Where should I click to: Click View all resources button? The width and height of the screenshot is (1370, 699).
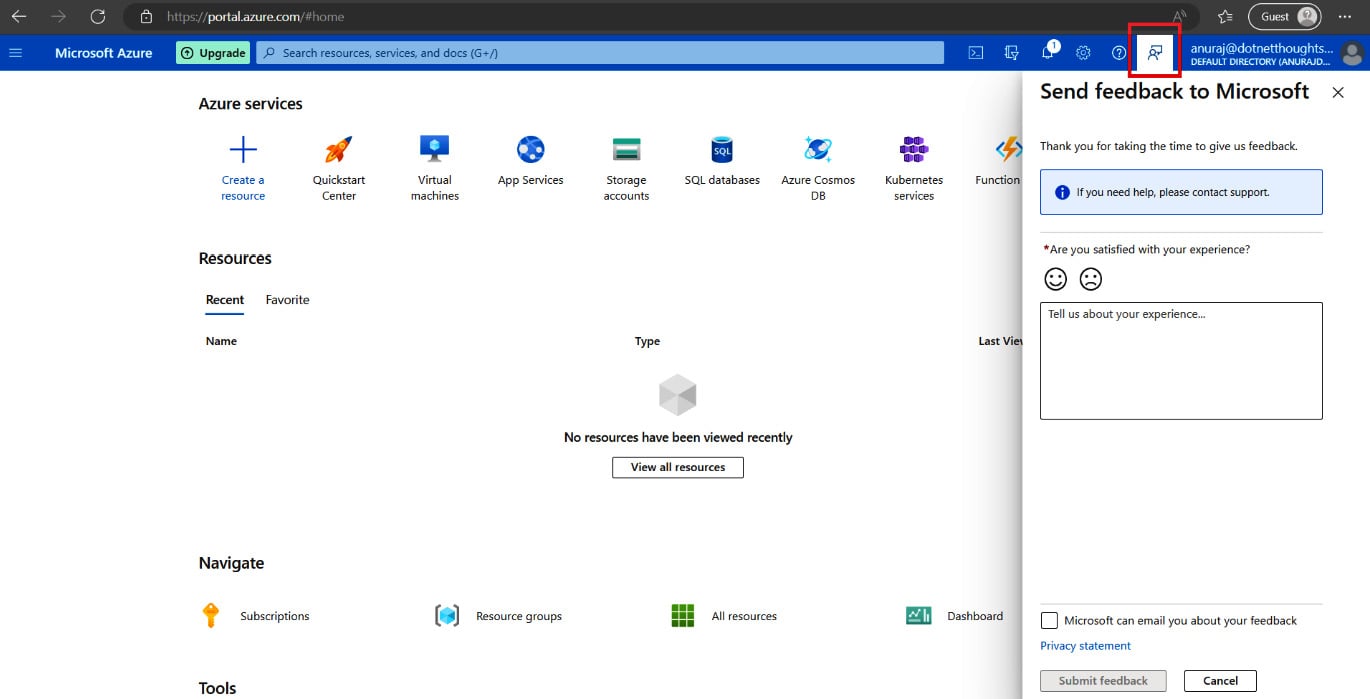[x=678, y=467]
